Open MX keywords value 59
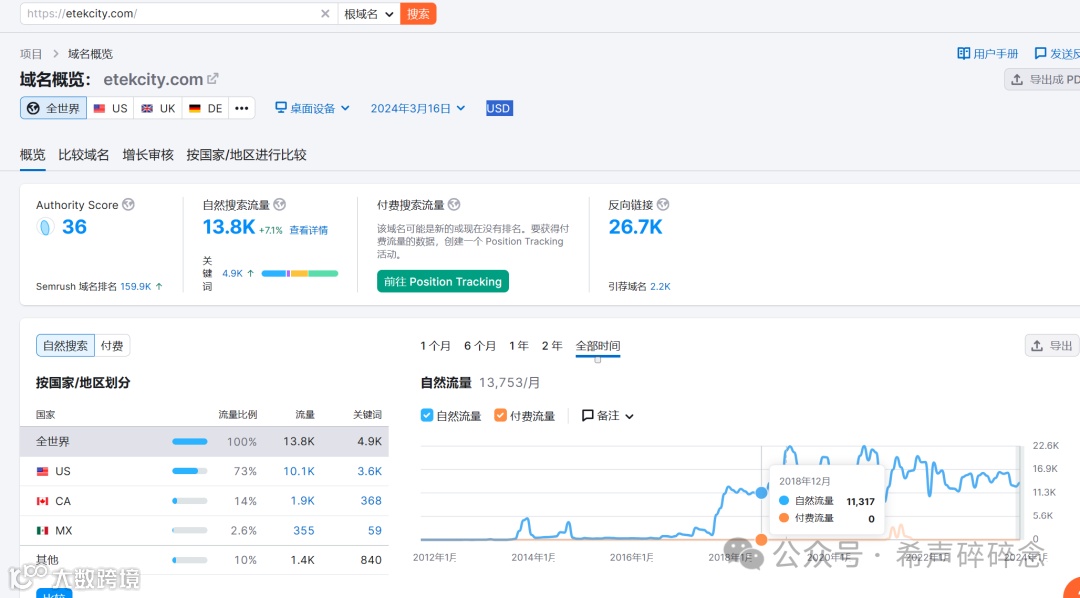 pos(375,530)
